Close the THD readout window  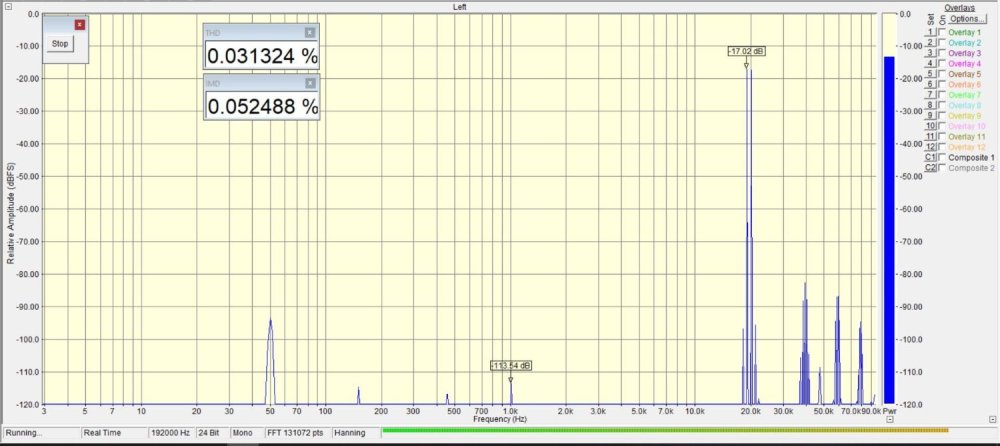click(x=310, y=33)
